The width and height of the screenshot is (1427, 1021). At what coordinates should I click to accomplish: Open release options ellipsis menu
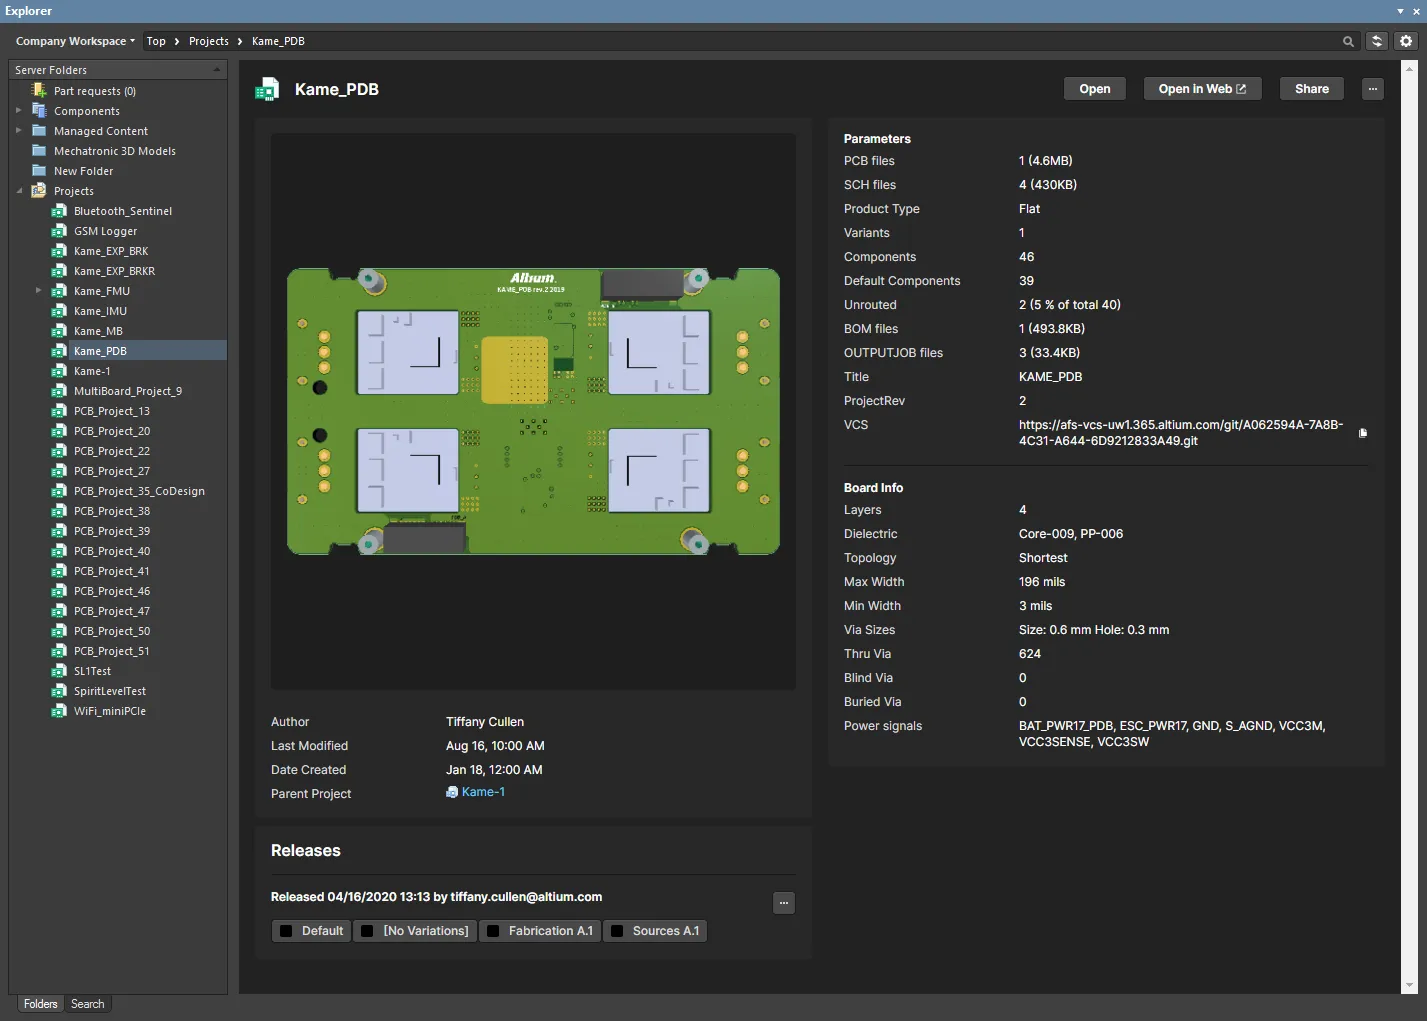coord(784,903)
